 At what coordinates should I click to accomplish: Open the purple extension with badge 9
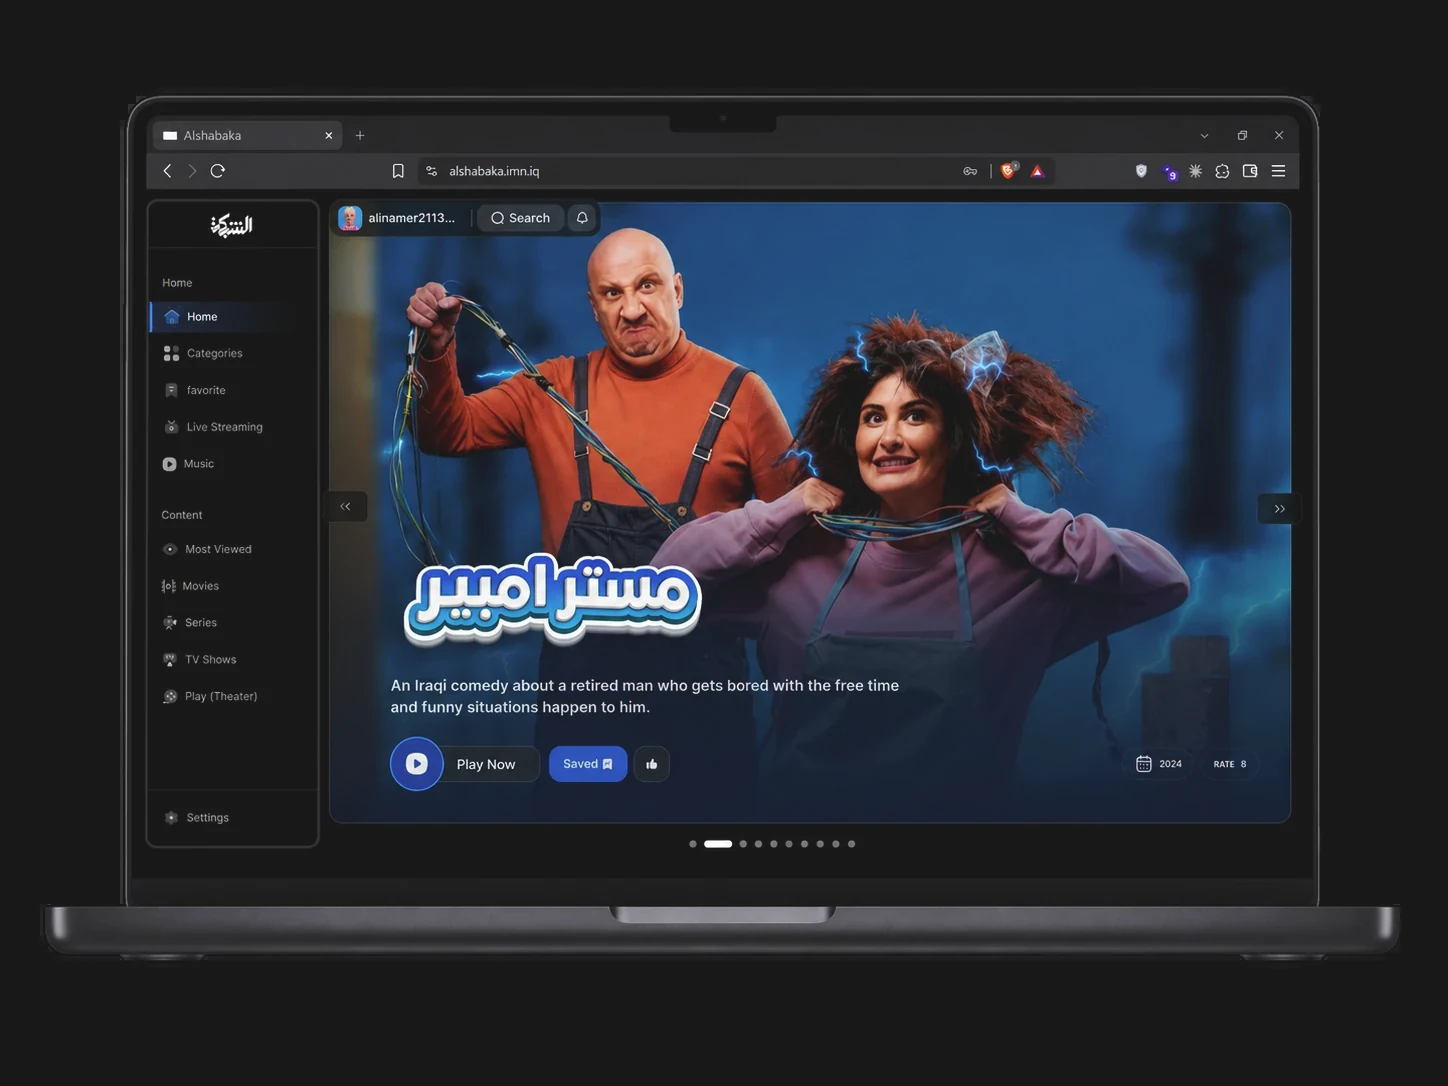click(x=1169, y=172)
